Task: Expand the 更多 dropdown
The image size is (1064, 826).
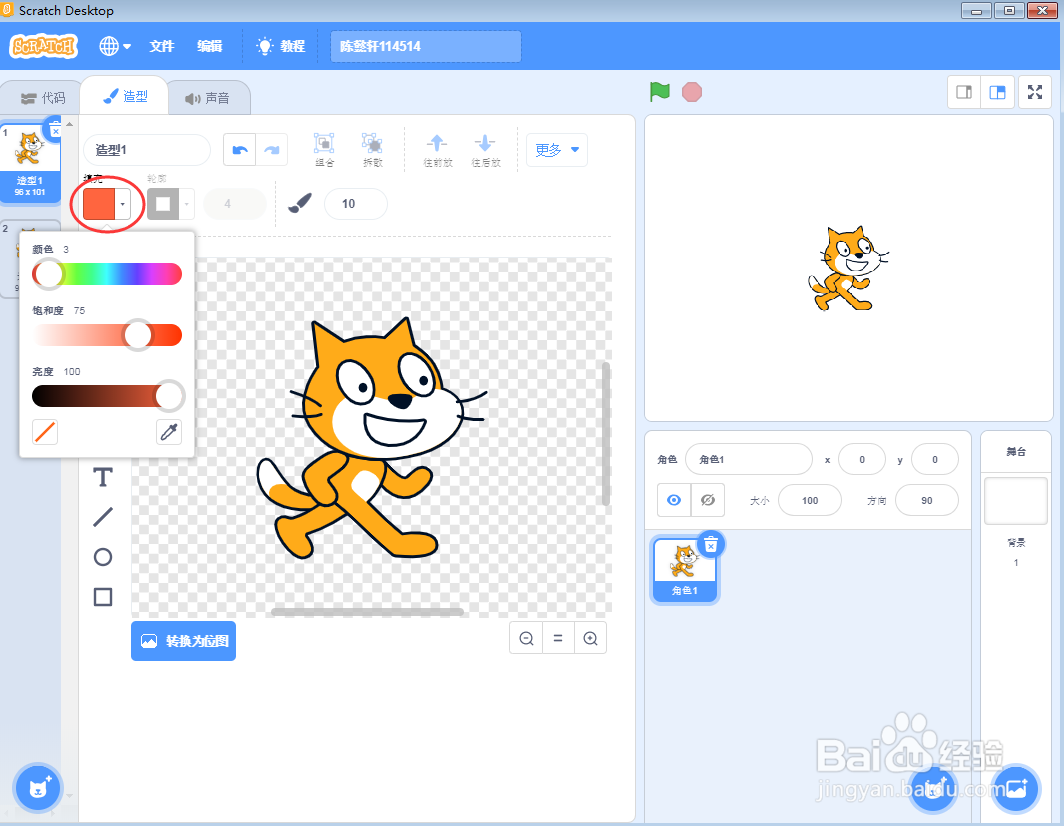Action: click(557, 150)
